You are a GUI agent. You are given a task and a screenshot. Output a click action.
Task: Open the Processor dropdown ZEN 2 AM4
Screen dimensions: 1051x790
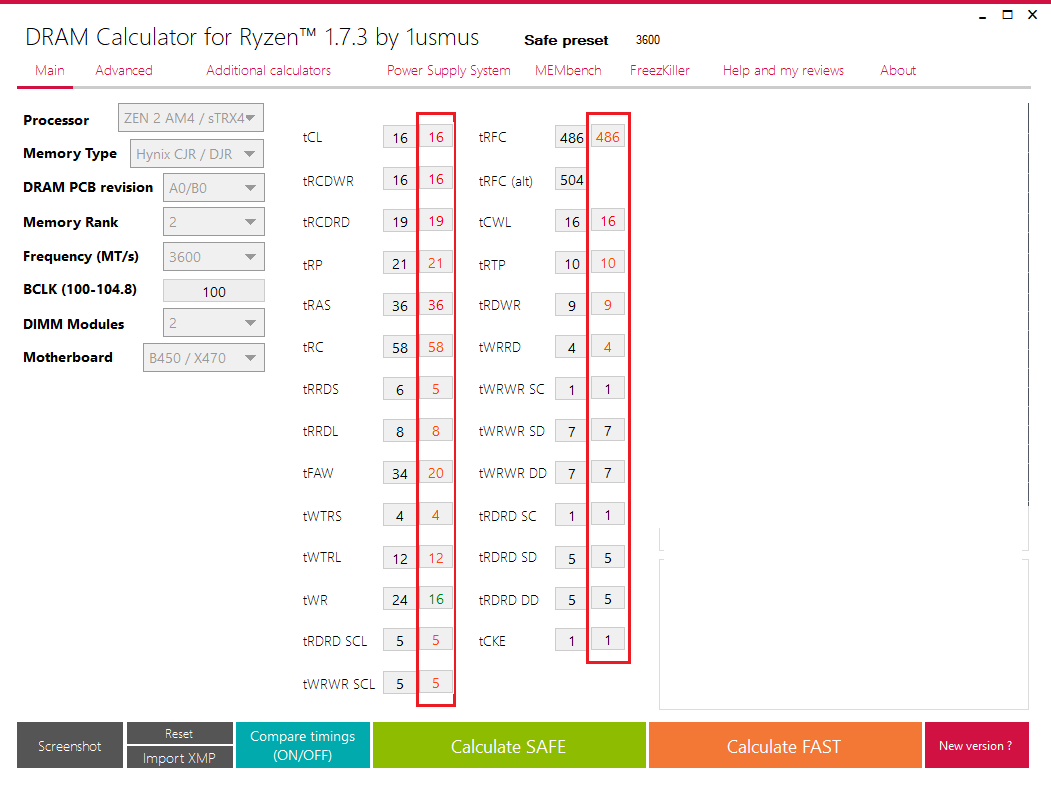(191, 118)
